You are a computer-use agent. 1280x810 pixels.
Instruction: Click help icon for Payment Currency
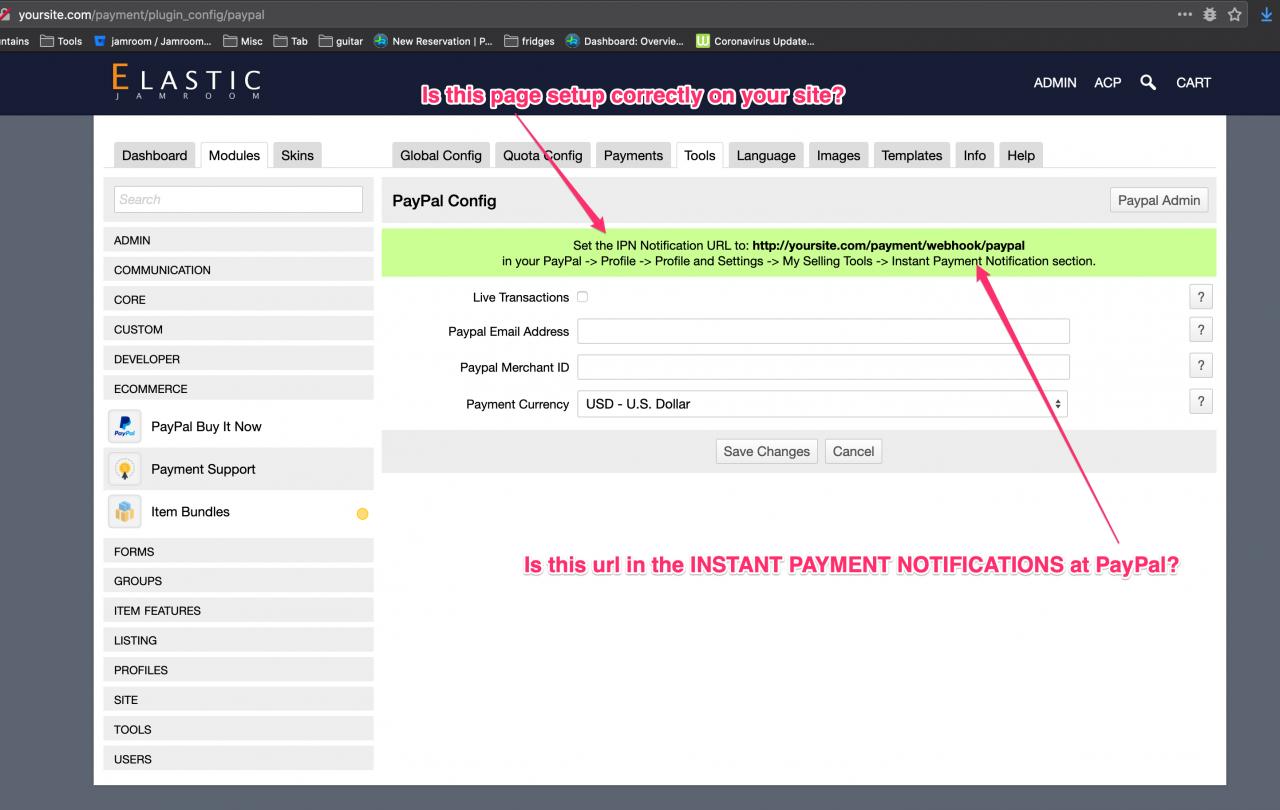coord(1200,402)
